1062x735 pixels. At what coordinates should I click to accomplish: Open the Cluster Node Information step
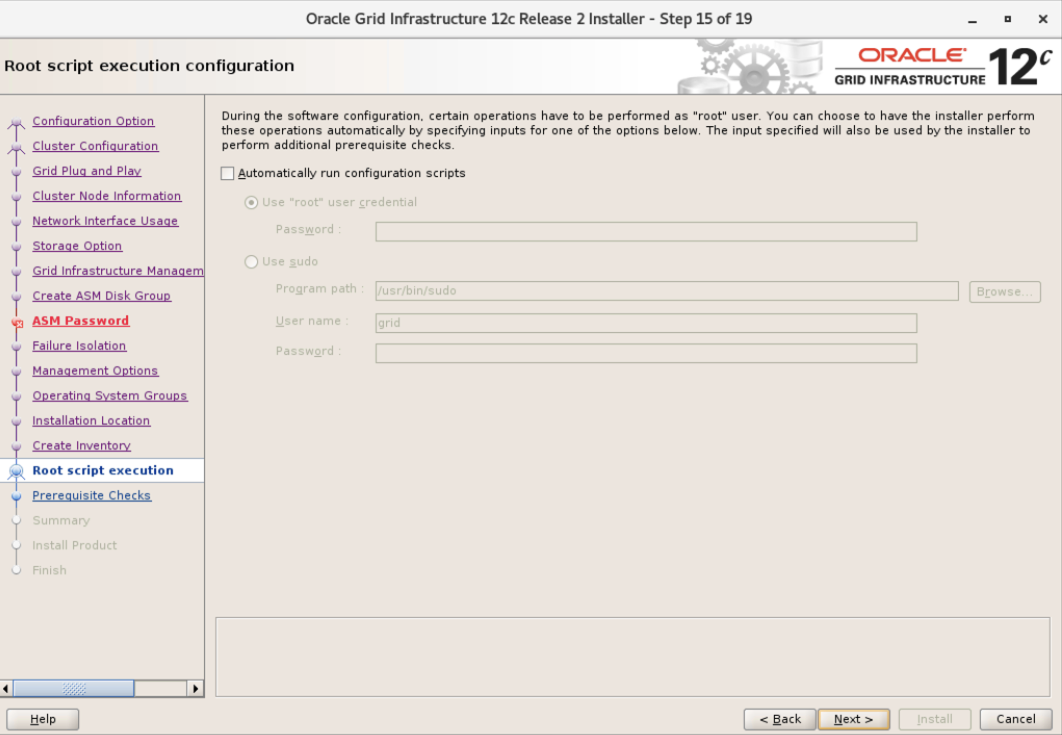tap(107, 196)
